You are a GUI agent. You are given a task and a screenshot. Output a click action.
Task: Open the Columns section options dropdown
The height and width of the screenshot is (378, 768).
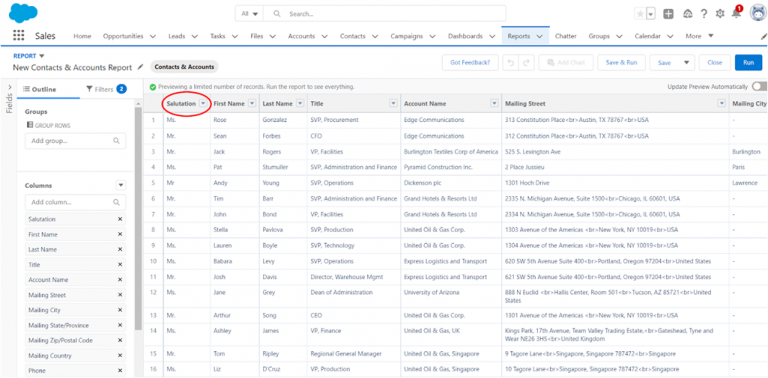[x=120, y=186]
